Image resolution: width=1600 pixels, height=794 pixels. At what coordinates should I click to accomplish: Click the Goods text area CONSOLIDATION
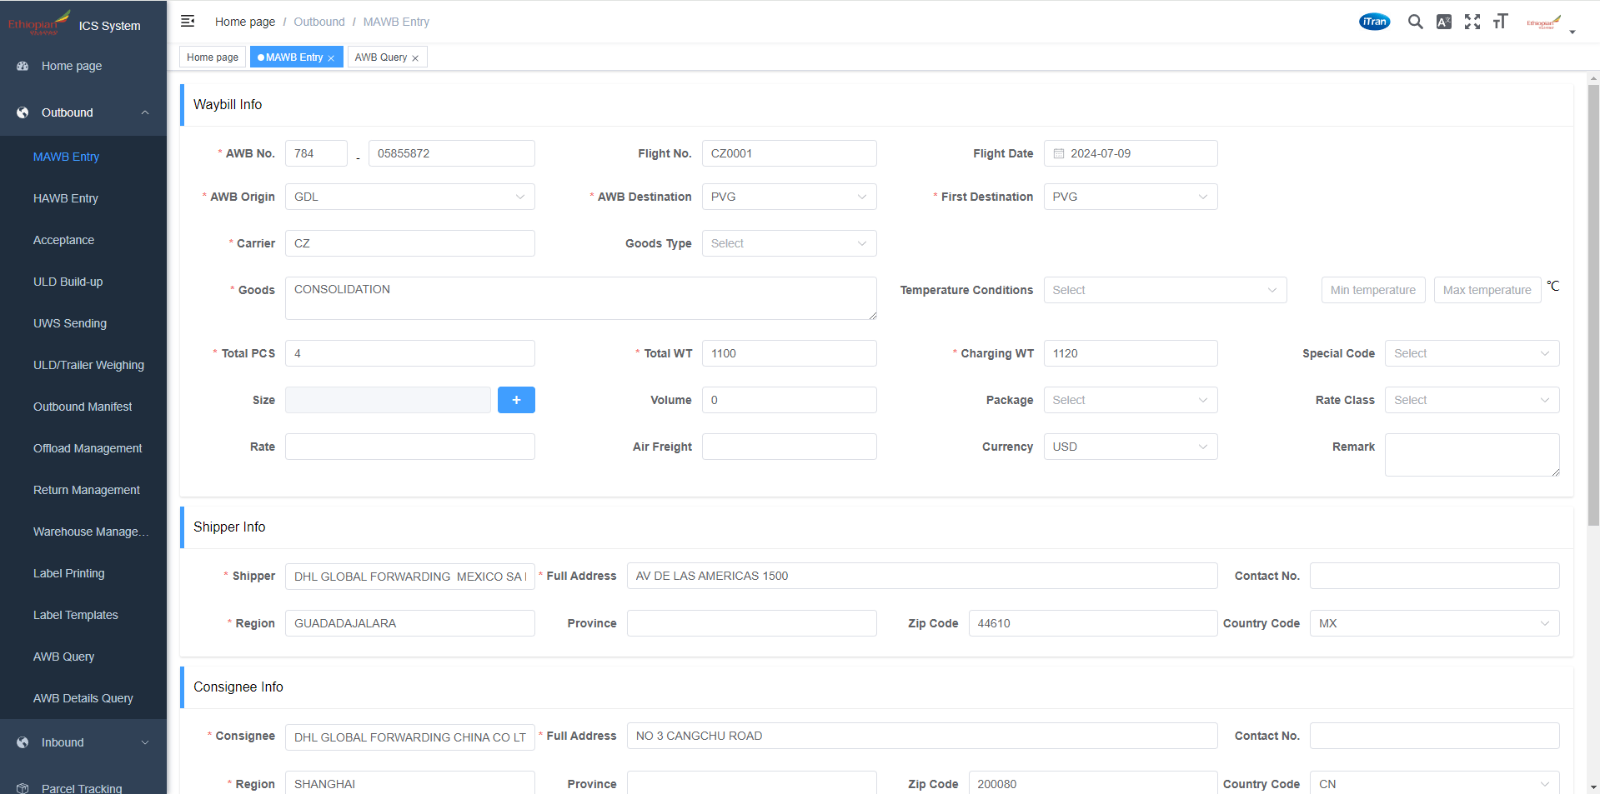coord(581,299)
